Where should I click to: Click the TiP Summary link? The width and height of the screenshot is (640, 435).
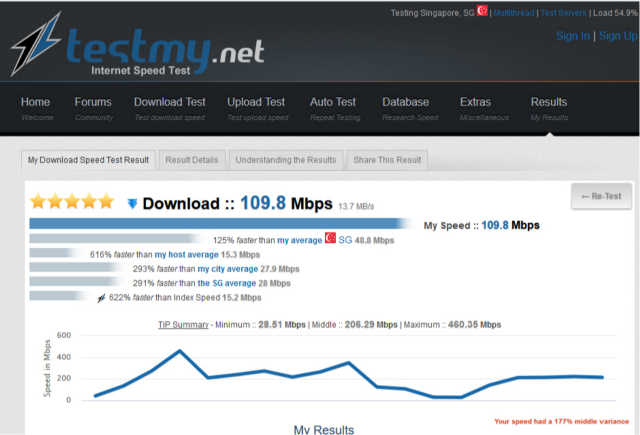pyautogui.click(x=183, y=325)
